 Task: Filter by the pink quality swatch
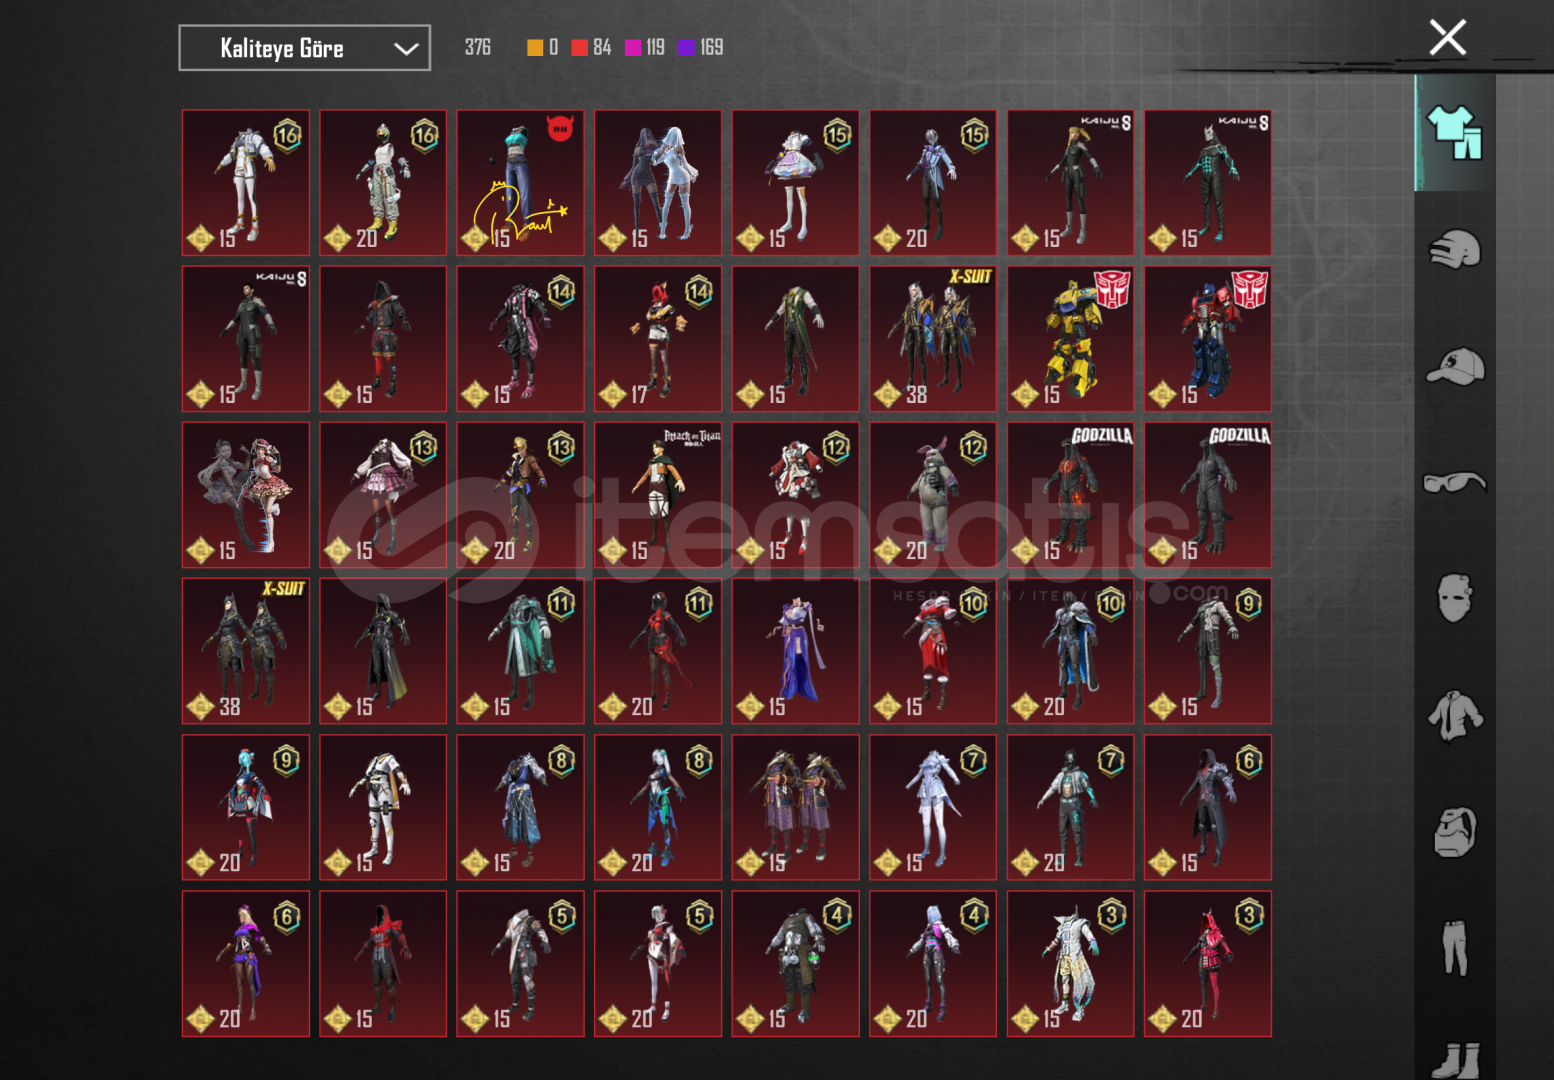(633, 47)
